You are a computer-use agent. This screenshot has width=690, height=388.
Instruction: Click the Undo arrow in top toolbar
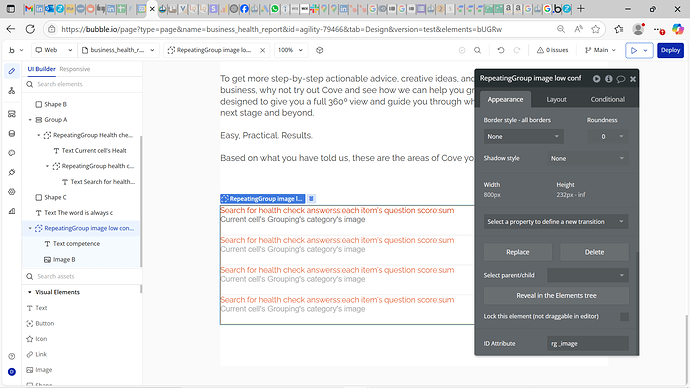click(x=501, y=50)
